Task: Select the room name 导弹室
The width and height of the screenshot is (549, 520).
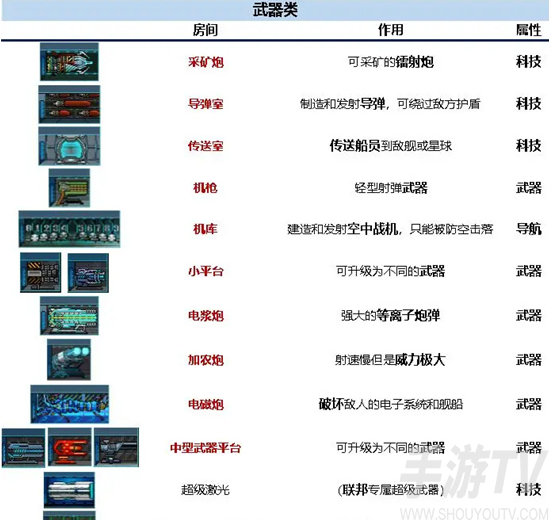Action: (x=206, y=104)
